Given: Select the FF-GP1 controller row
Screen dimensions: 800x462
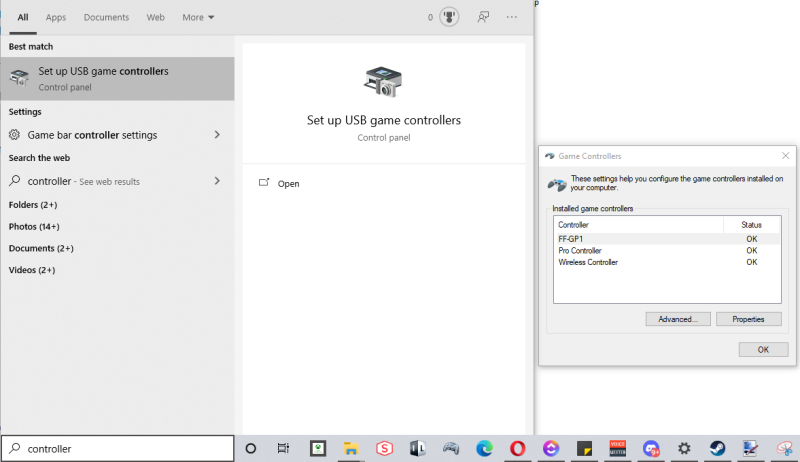Looking at the screenshot, I should tap(667, 239).
